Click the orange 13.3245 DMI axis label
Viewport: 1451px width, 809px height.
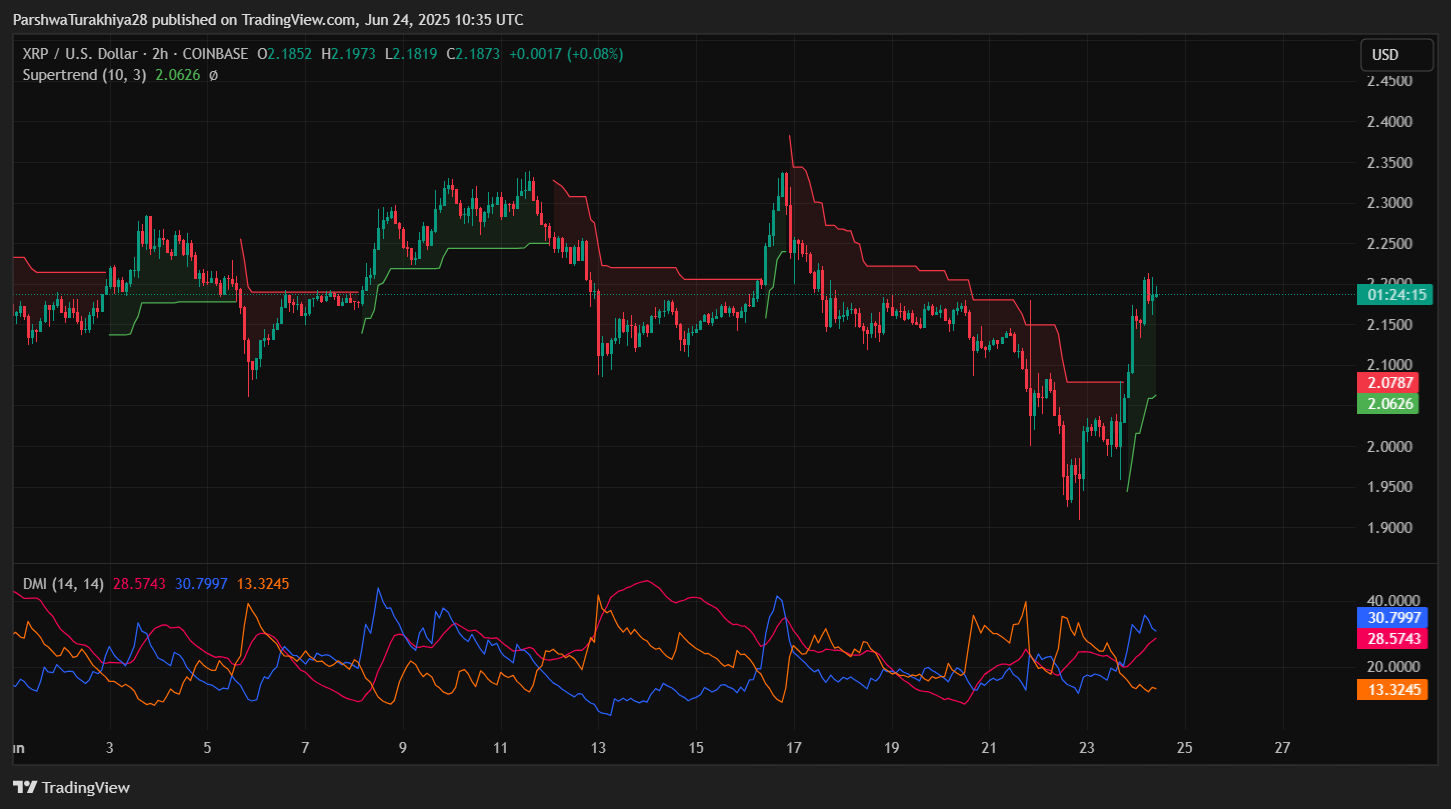click(x=1391, y=689)
